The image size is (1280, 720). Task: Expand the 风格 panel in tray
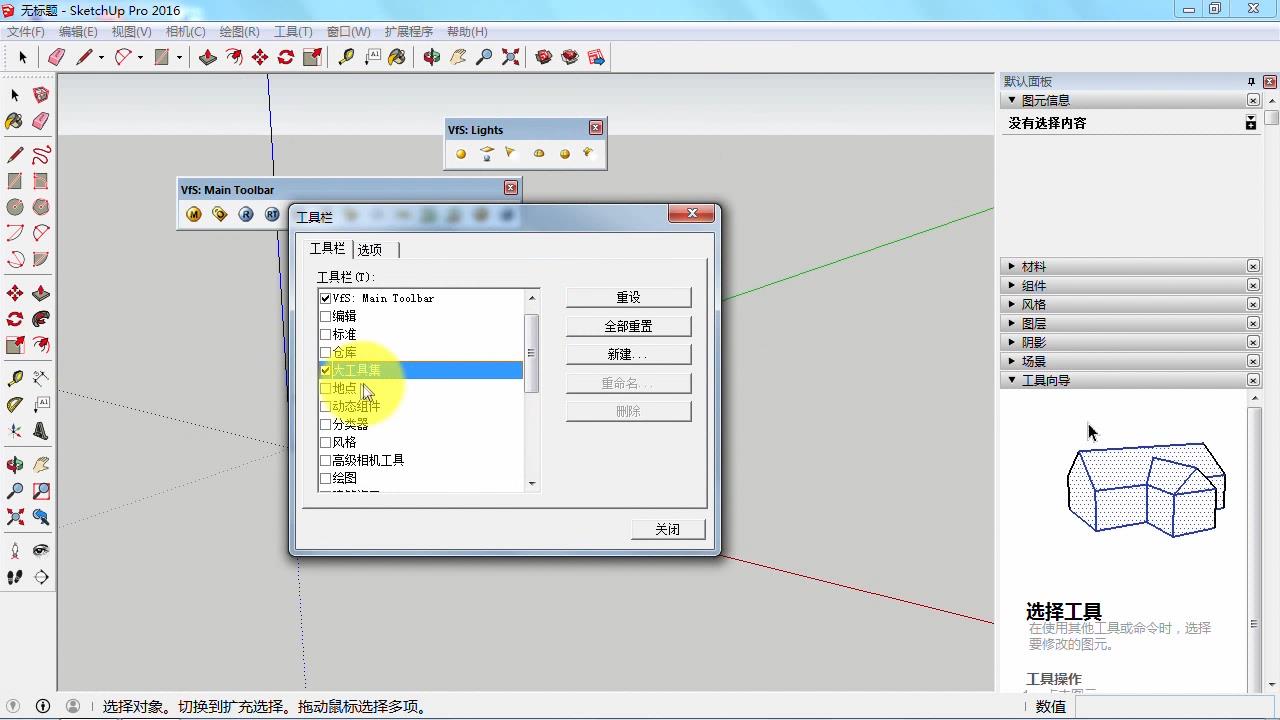pos(1012,304)
